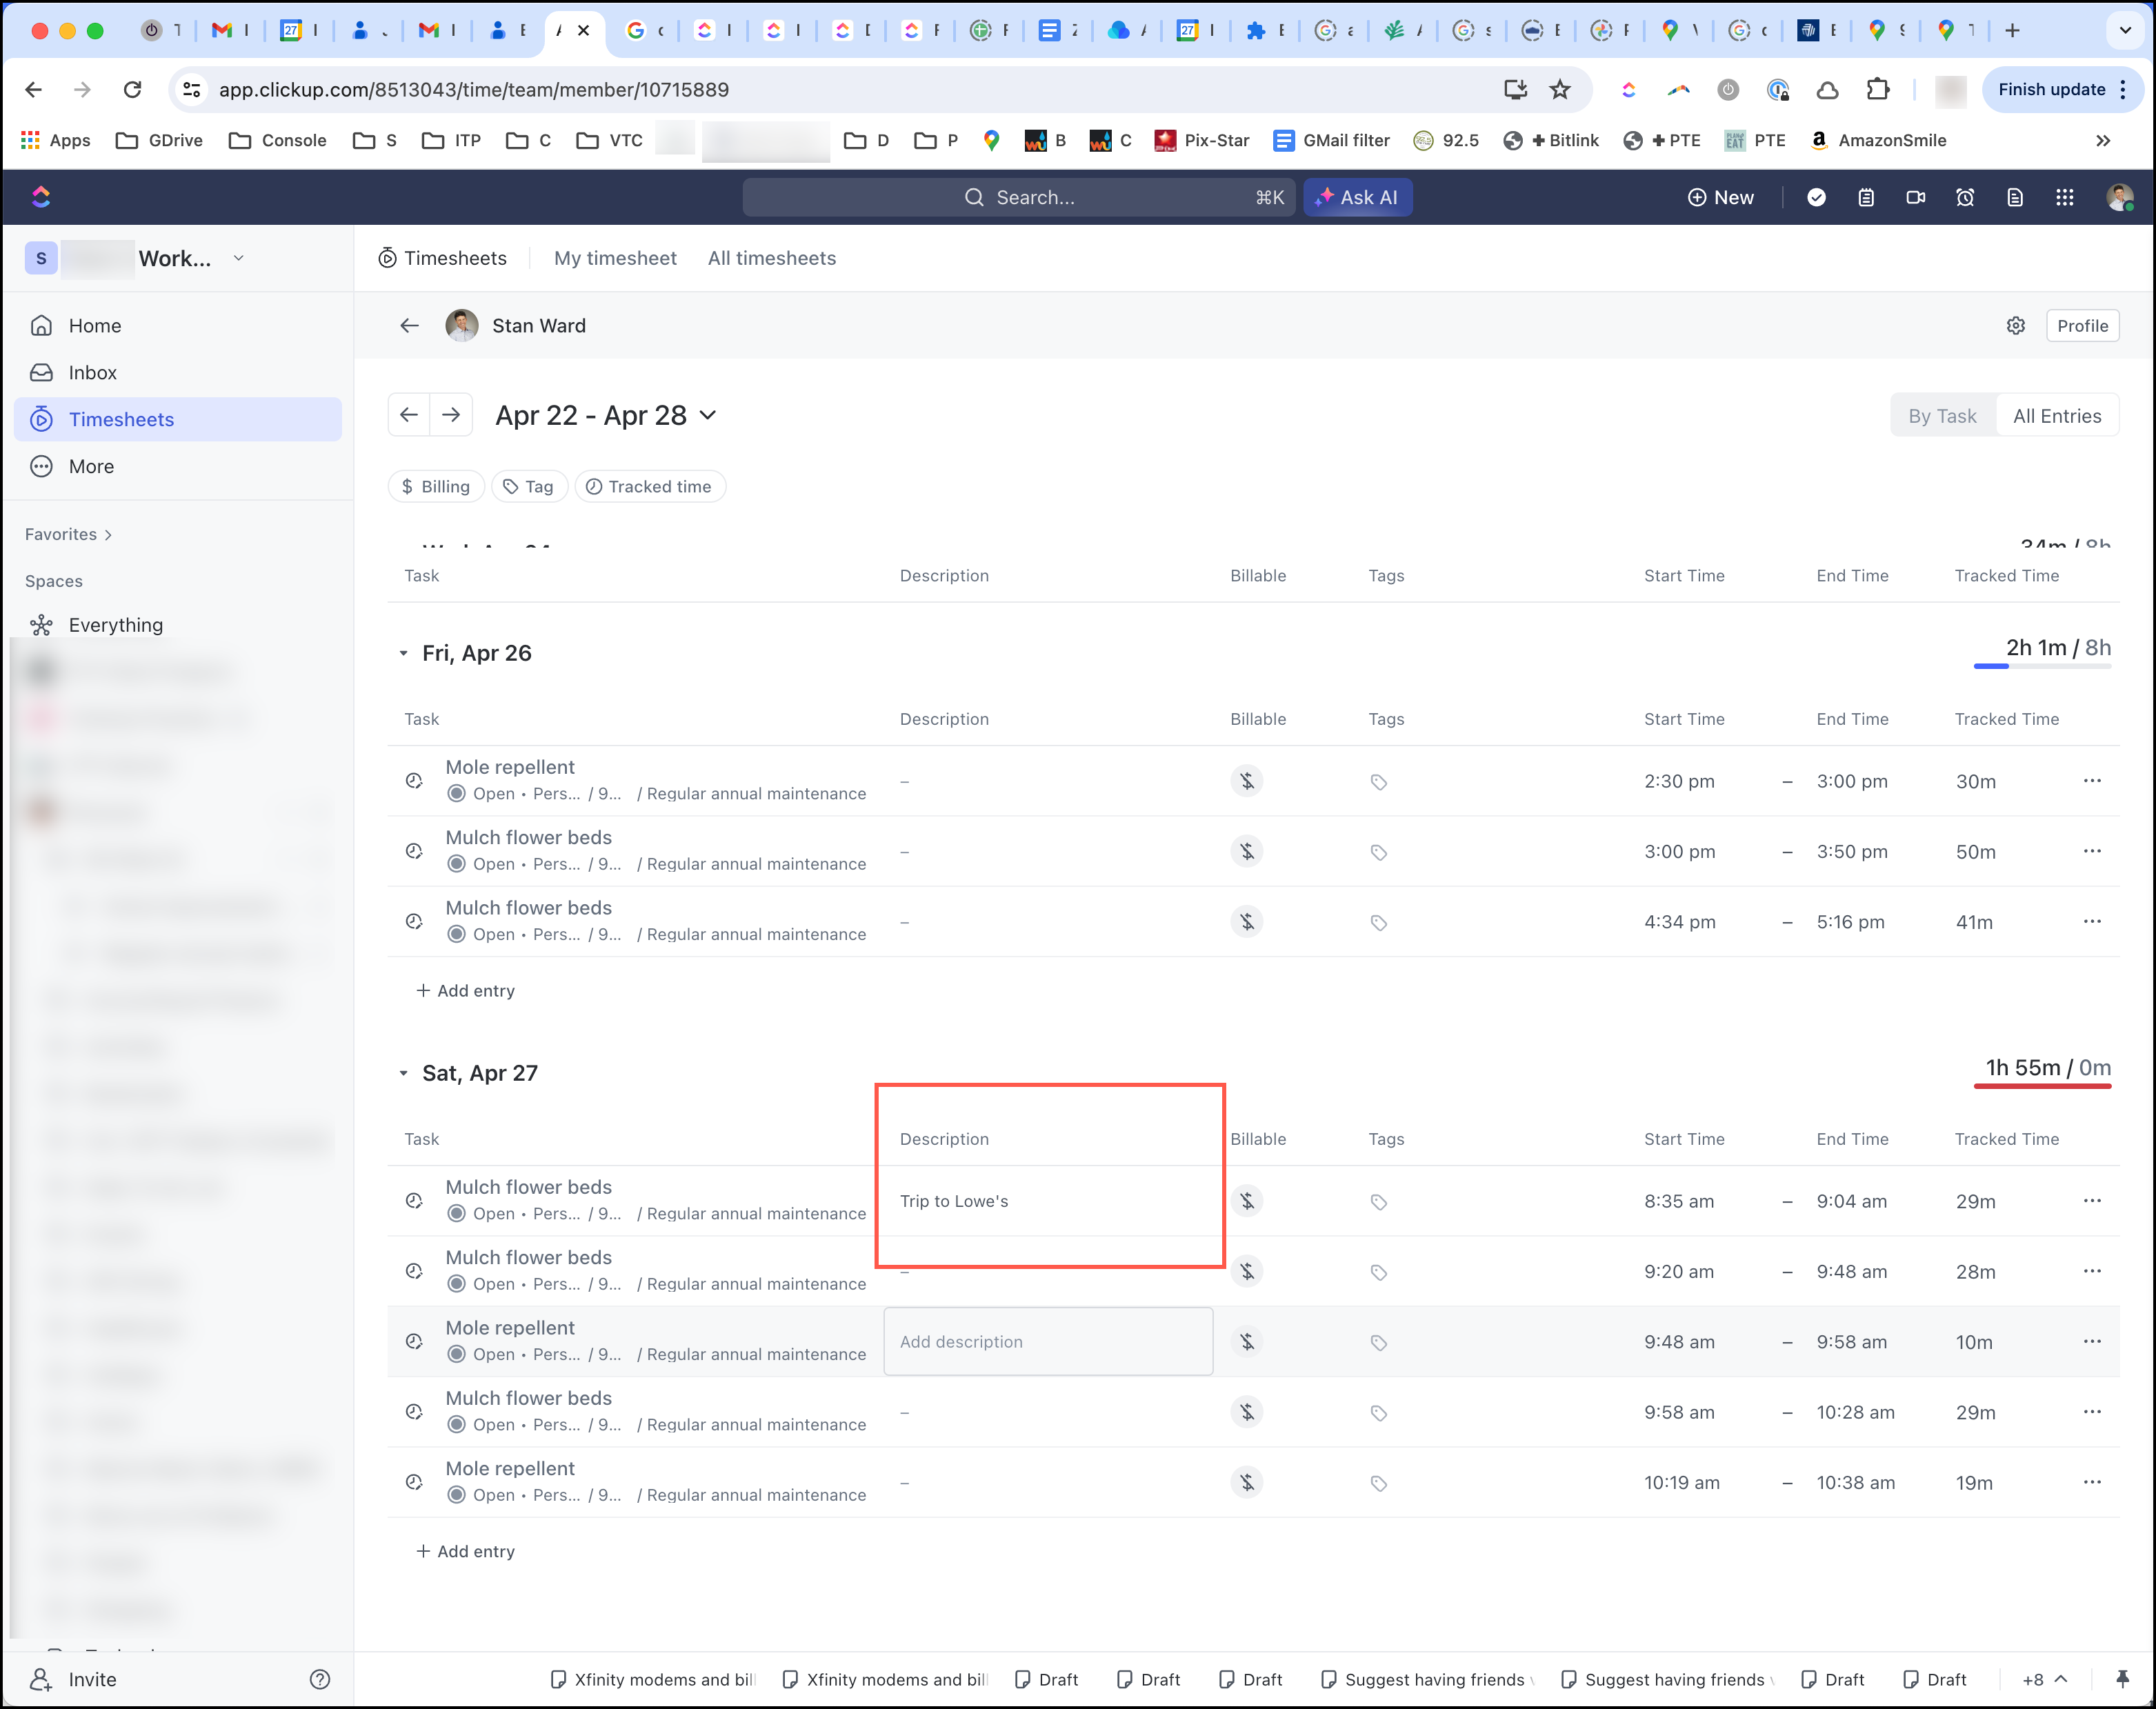Open the Tracked time filter
This screenshot has width=2156, height=1709.
(x=650, y=486)
